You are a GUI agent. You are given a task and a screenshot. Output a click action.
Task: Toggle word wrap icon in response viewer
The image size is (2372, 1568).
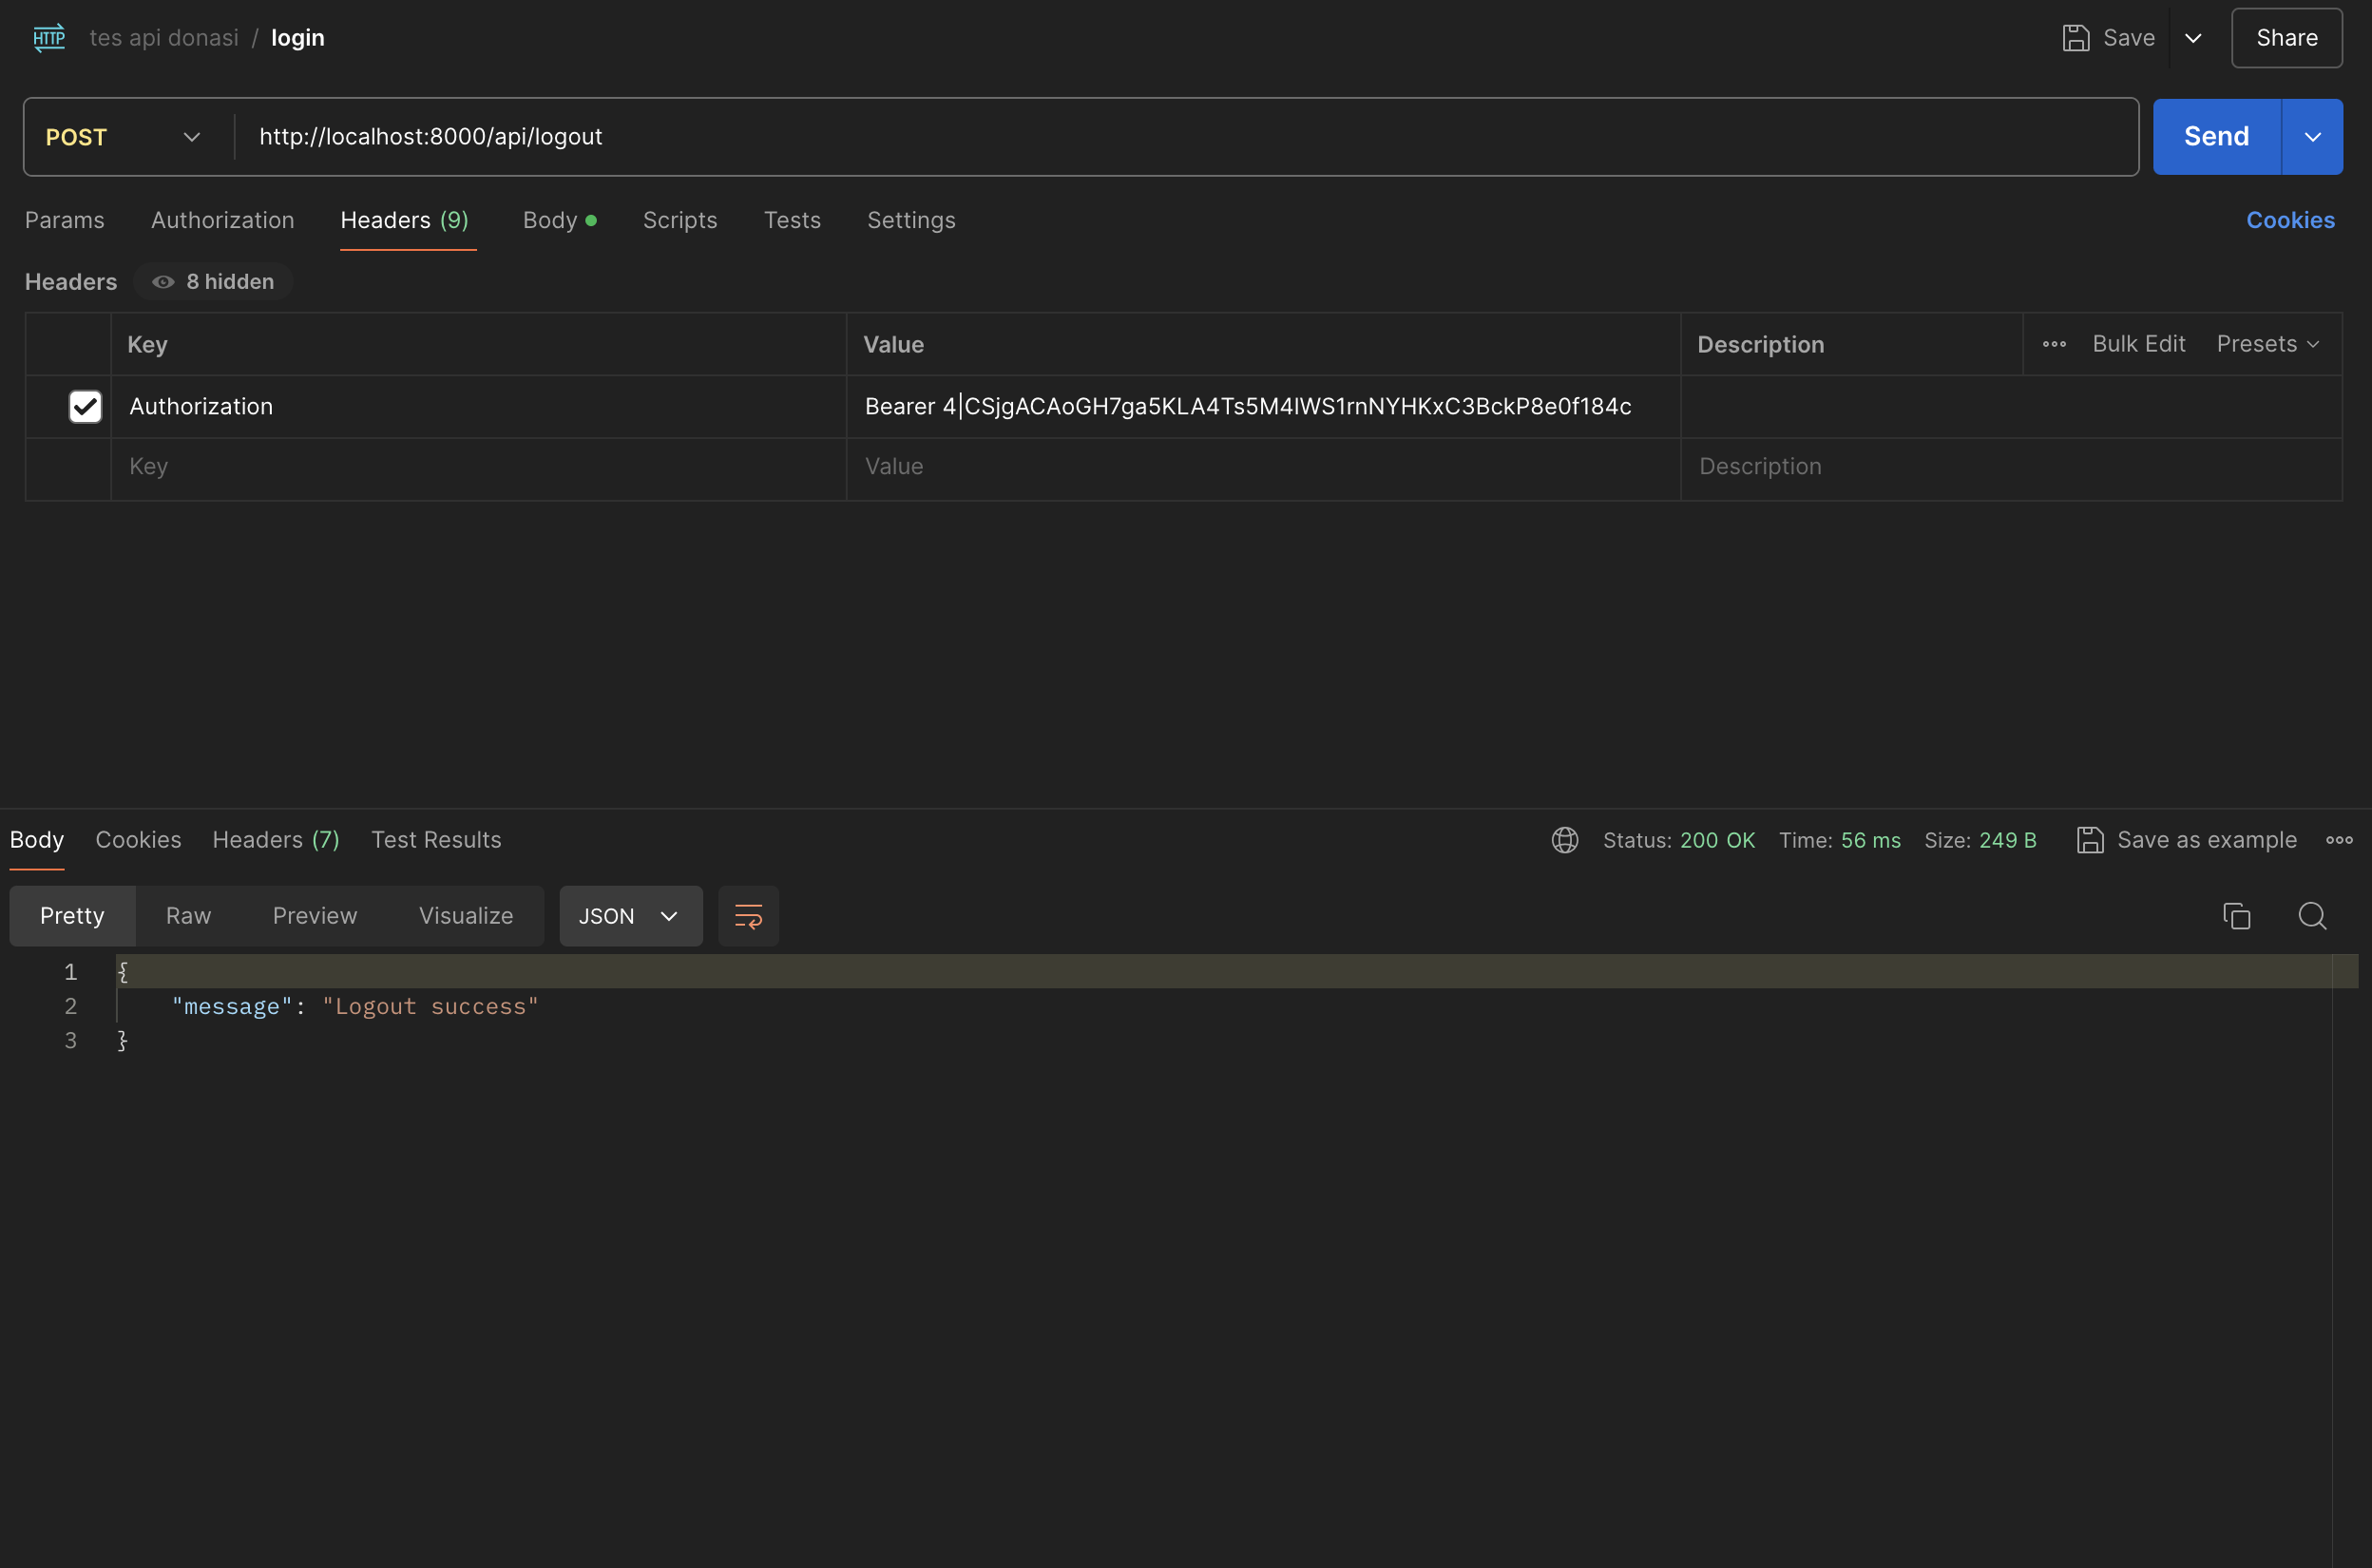748,916
